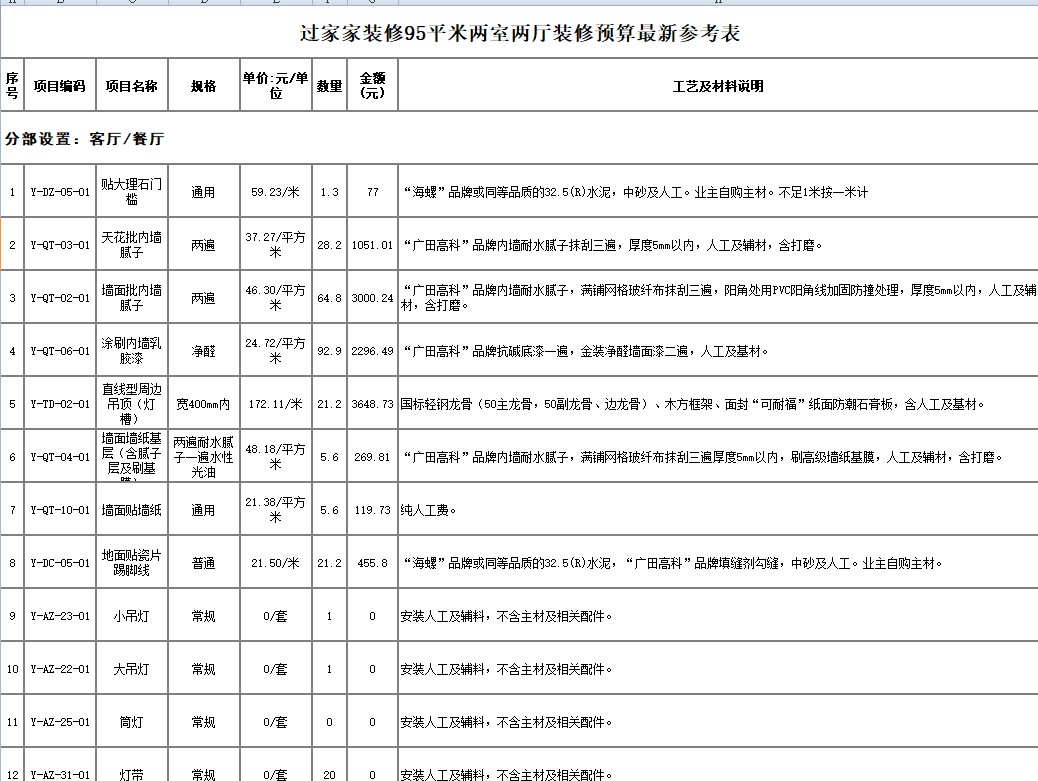This screenshot has height=781, width=1038.
Task: Select the amount cell 455.8
Action: tap(372, 563)
